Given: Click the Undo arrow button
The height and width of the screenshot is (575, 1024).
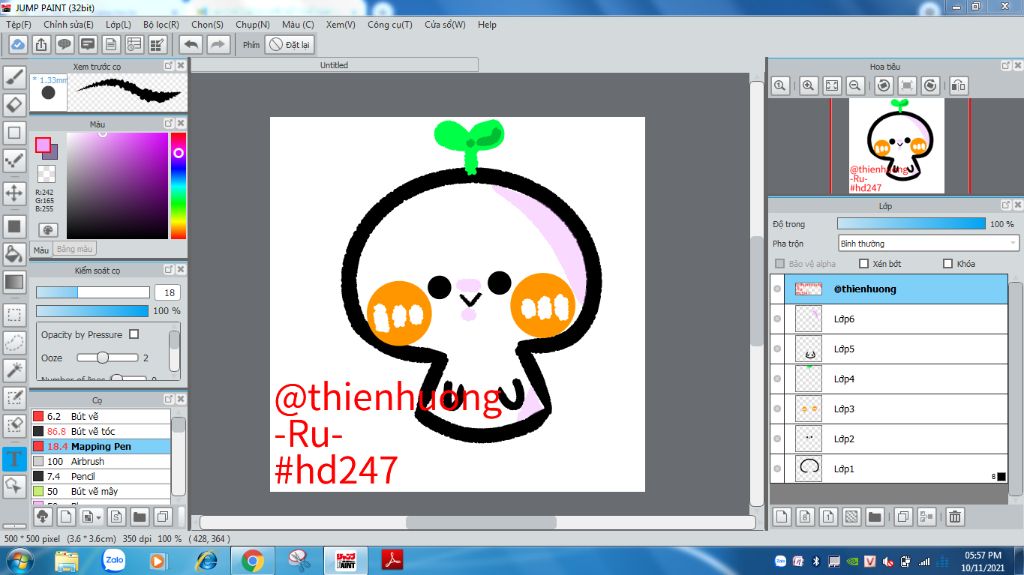Looking at the screenshot, I should tap(191, 44).
